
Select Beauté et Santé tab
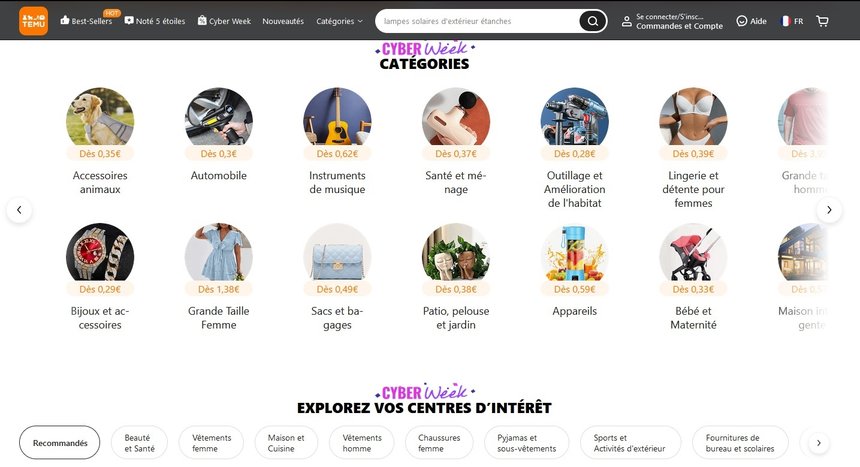click(x=139, y=443)
